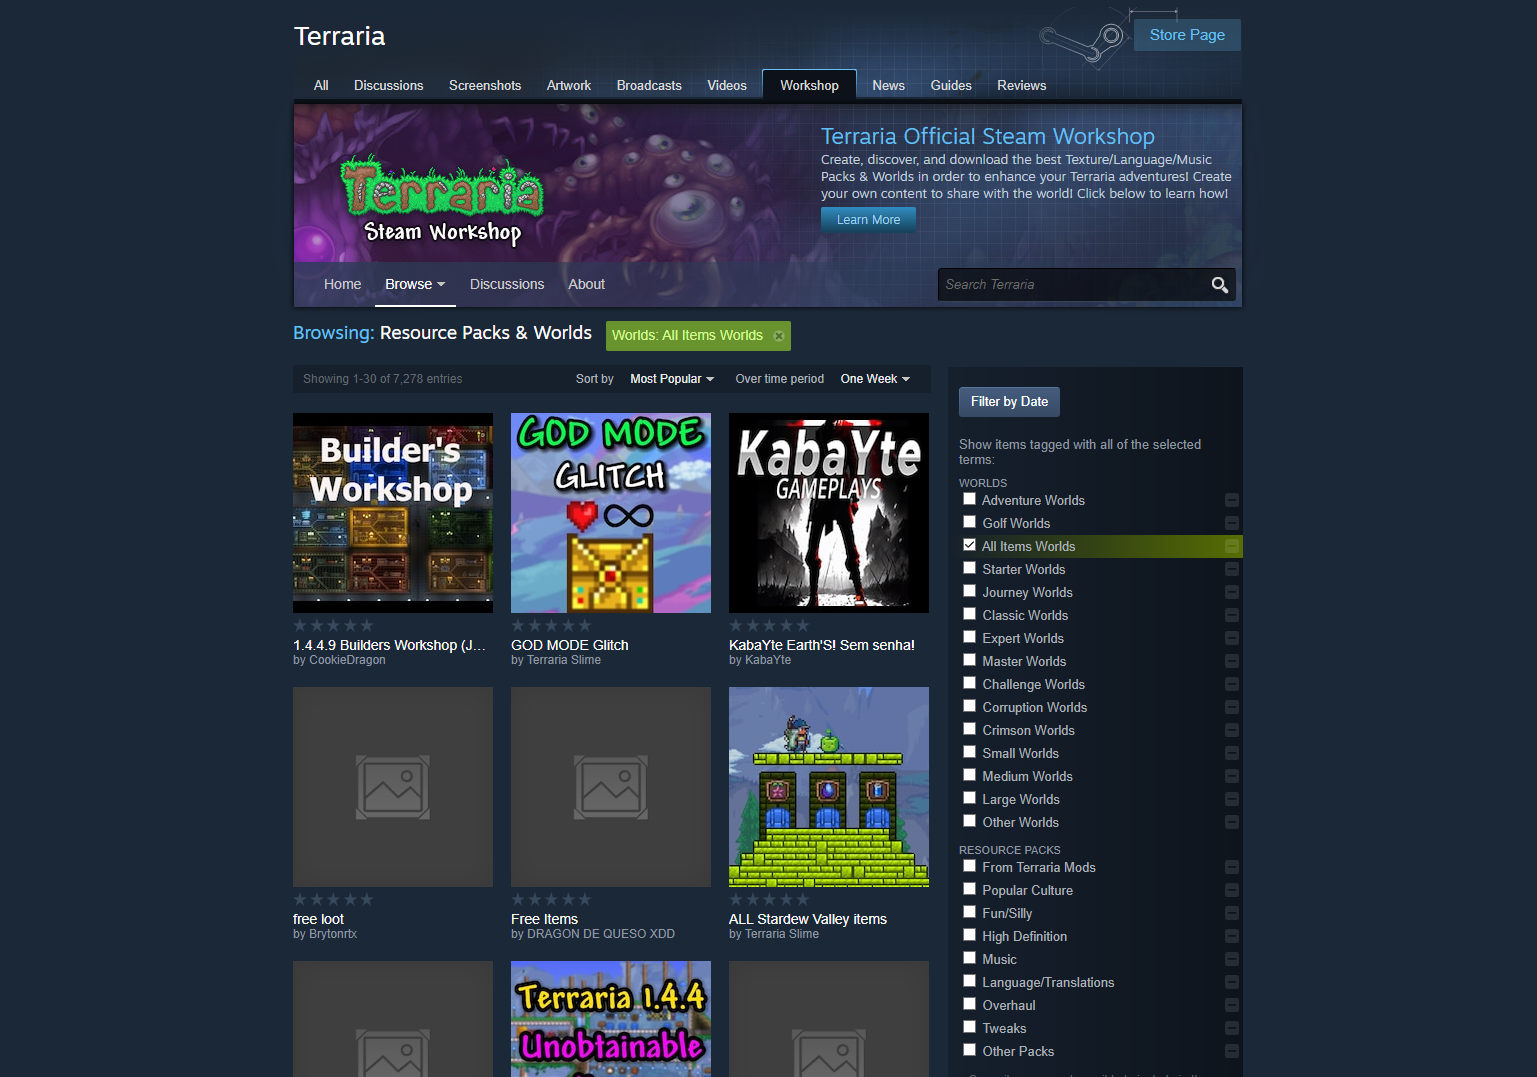Viewport: 1537px width, 1077px height.
Task: Tick the Starter Worlds checkbox
Action: pos(969,568)
